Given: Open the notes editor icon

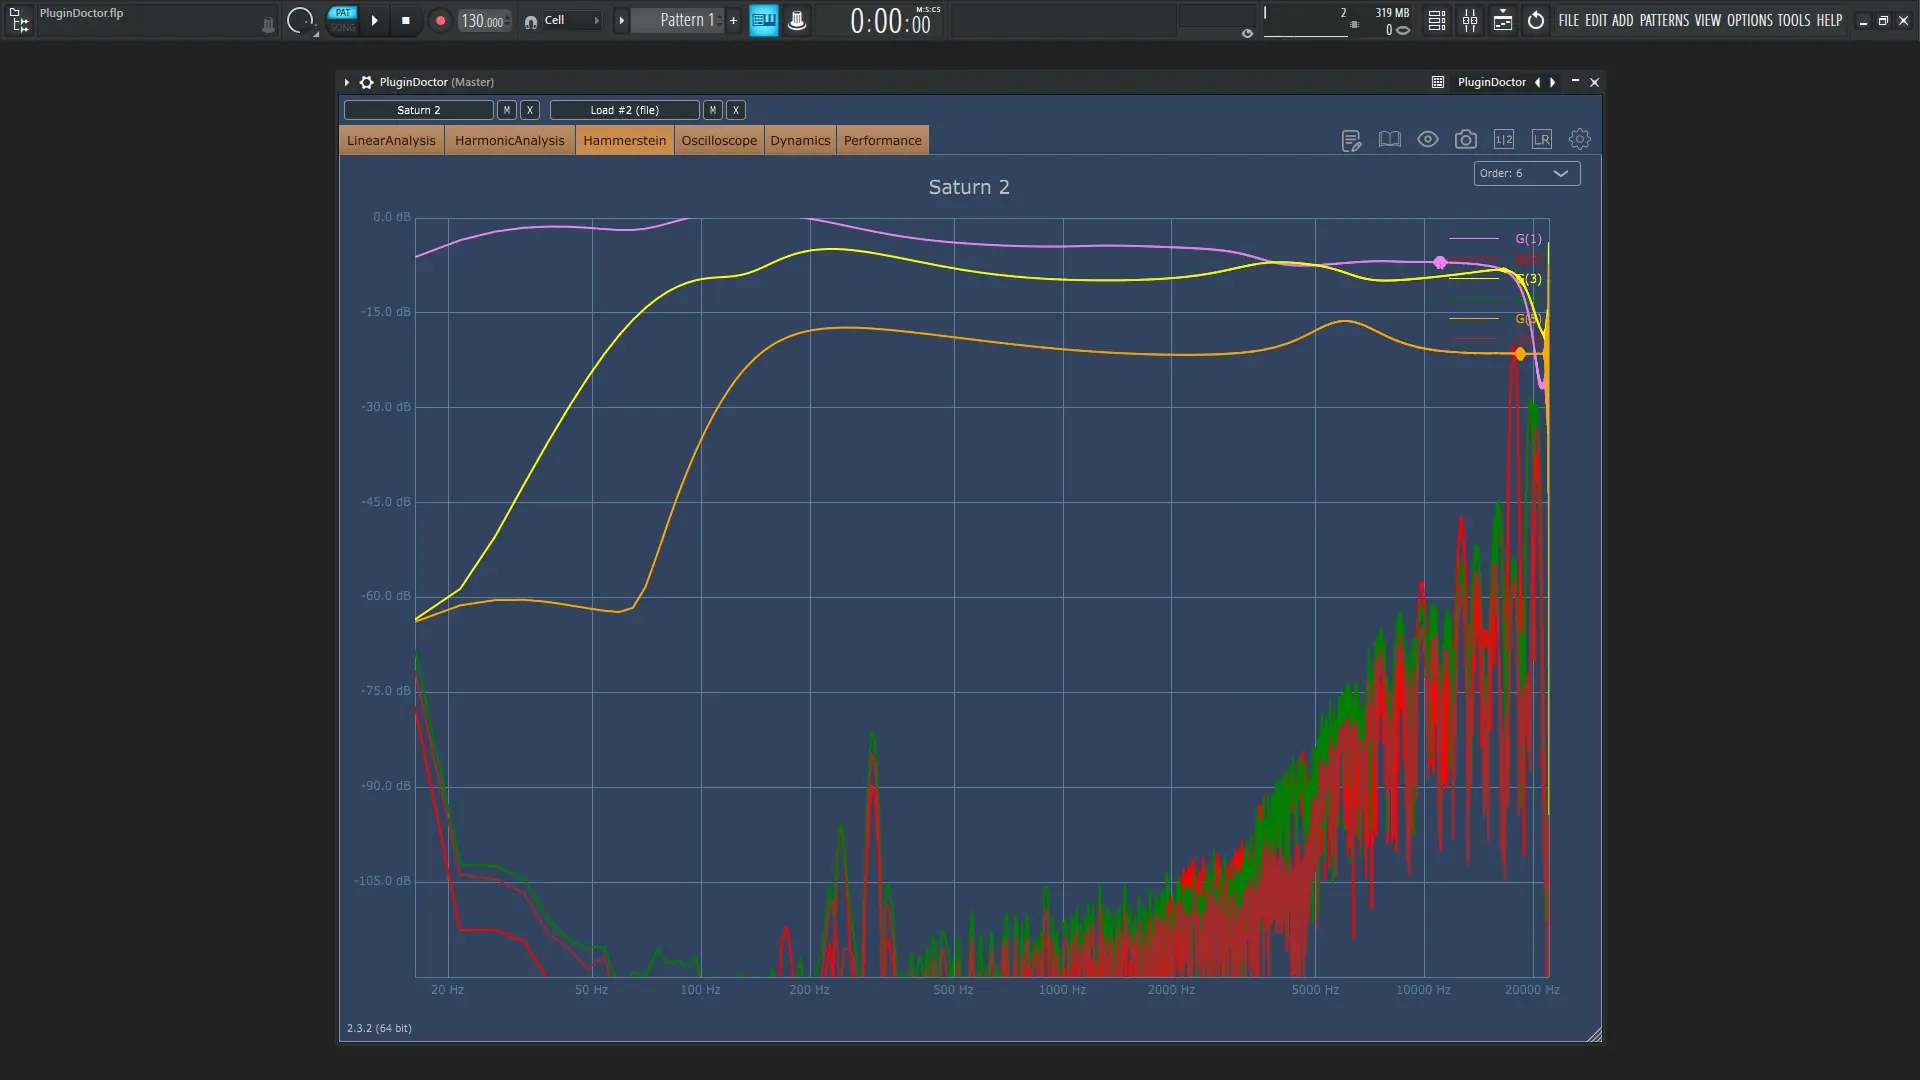Looking at the screenshot, I should [x=1351, y=140].
